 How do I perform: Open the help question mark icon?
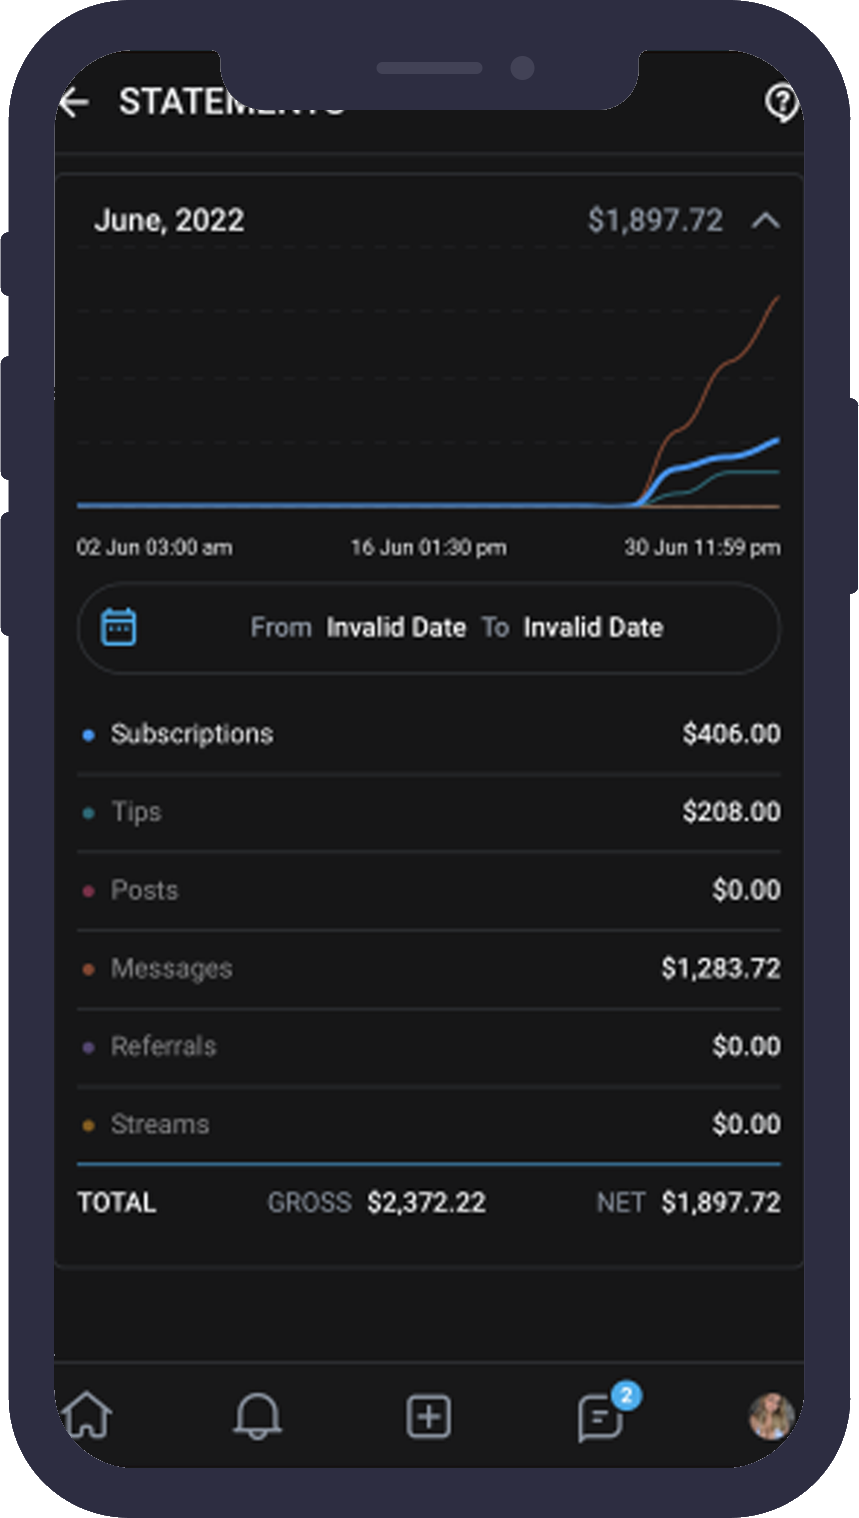click(x=781, y=102)
